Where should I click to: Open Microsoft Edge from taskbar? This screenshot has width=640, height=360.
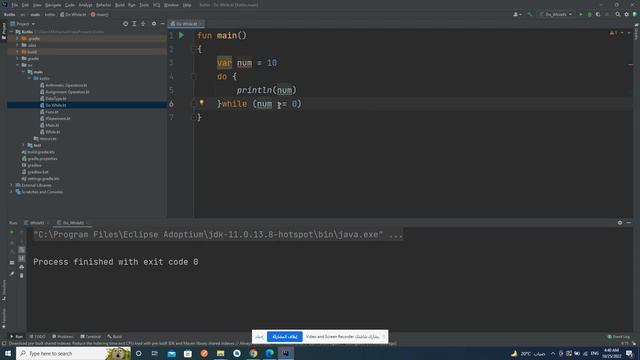click(x=269, y=353)
